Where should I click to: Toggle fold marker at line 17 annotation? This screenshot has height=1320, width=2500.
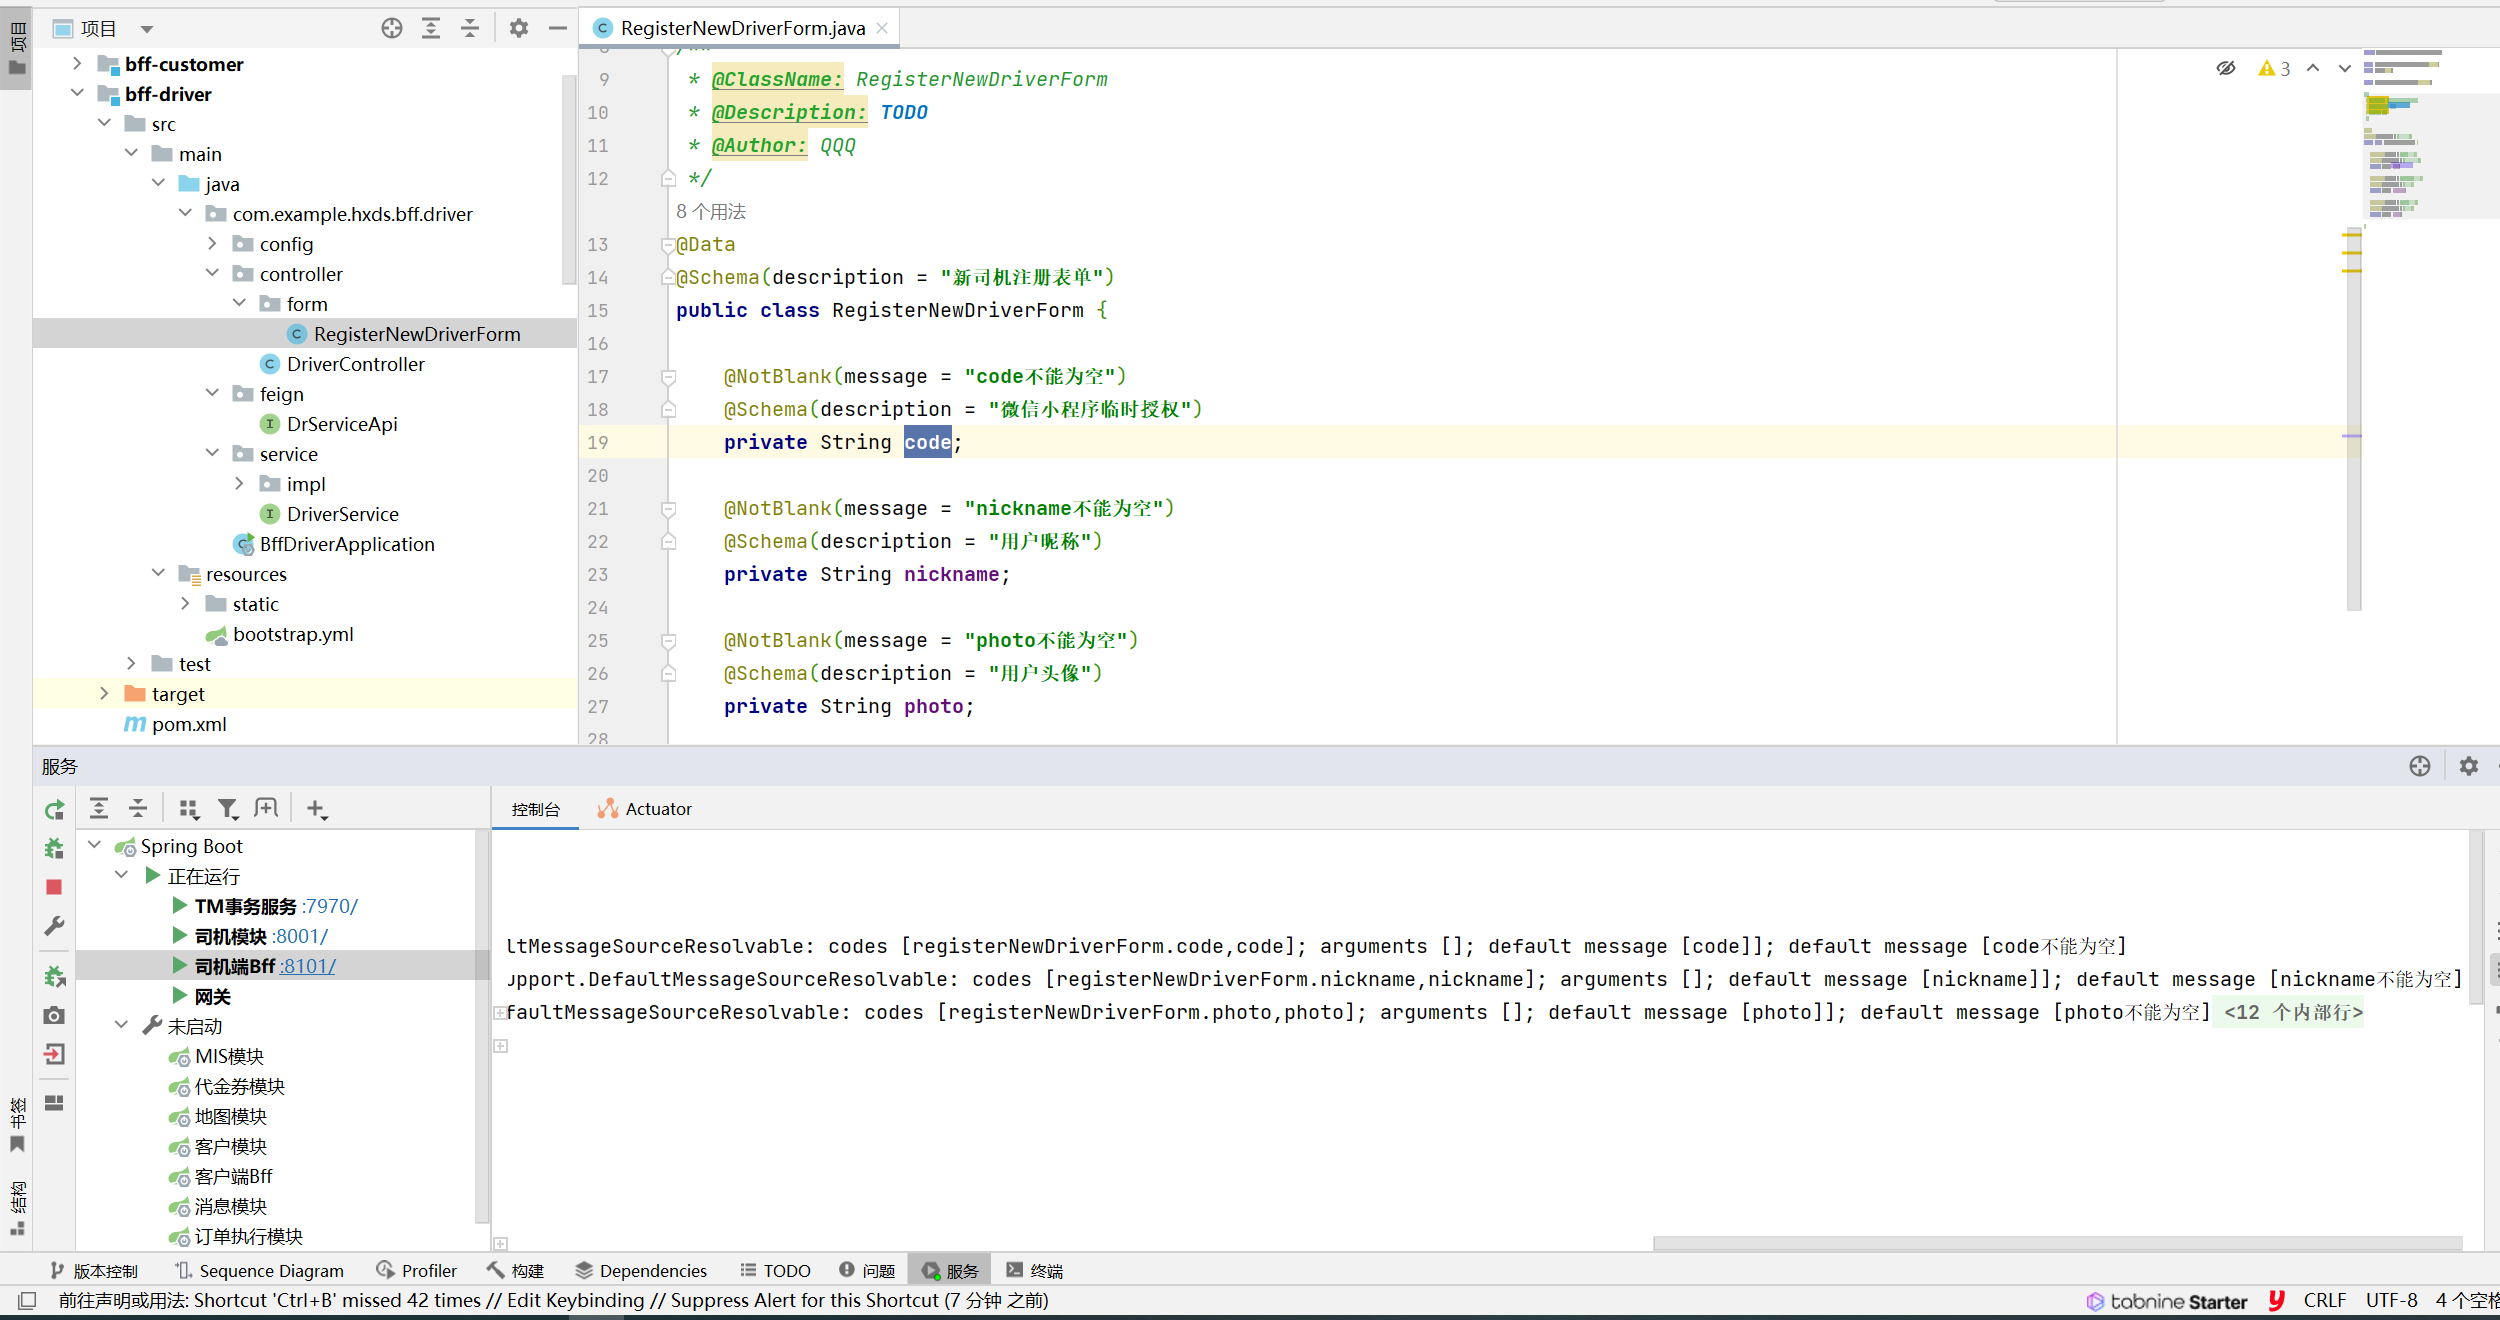[x=668, y=377]
